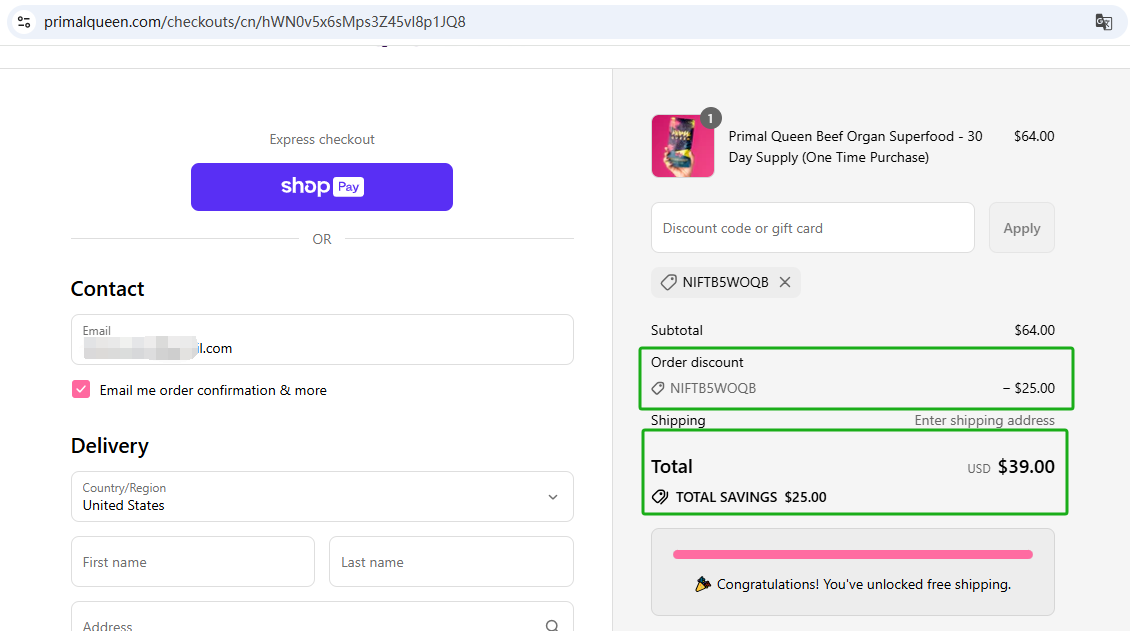Click the Enter shipping address text

point(984,421)
